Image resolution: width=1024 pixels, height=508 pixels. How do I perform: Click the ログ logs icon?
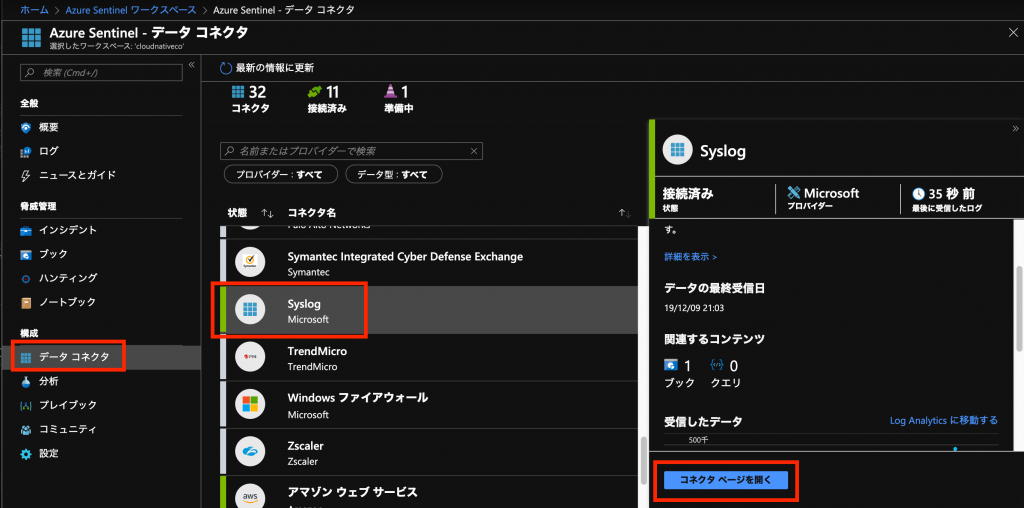[x=26, y=151]
